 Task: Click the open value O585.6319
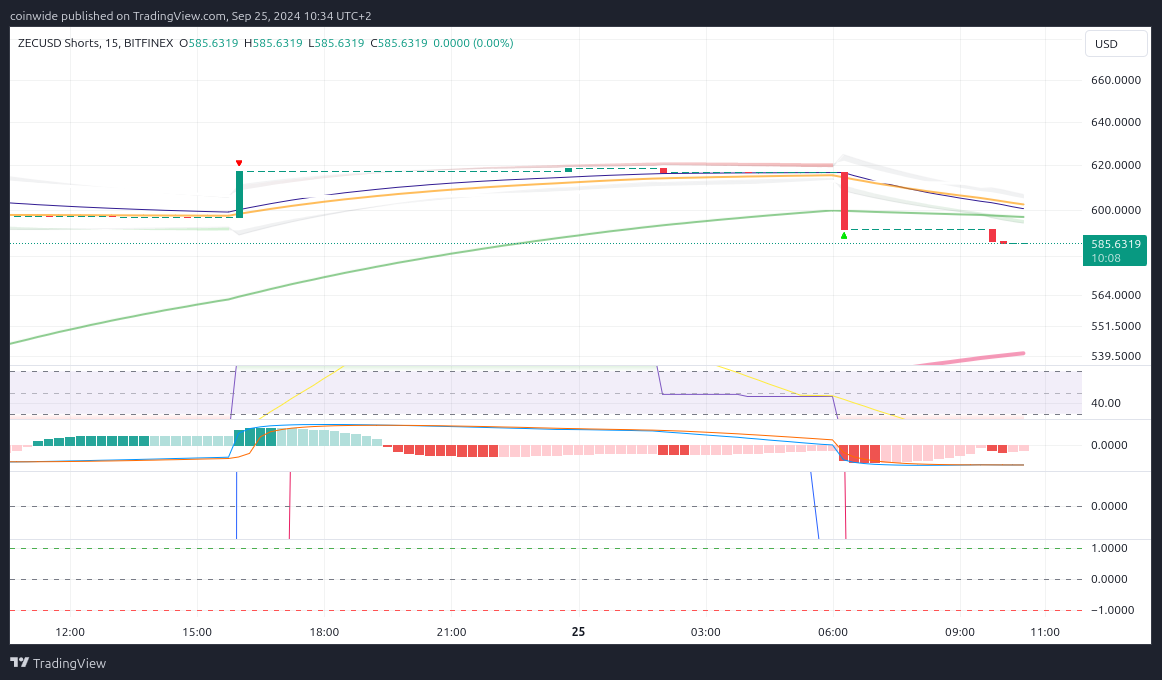tap(208, 43)
